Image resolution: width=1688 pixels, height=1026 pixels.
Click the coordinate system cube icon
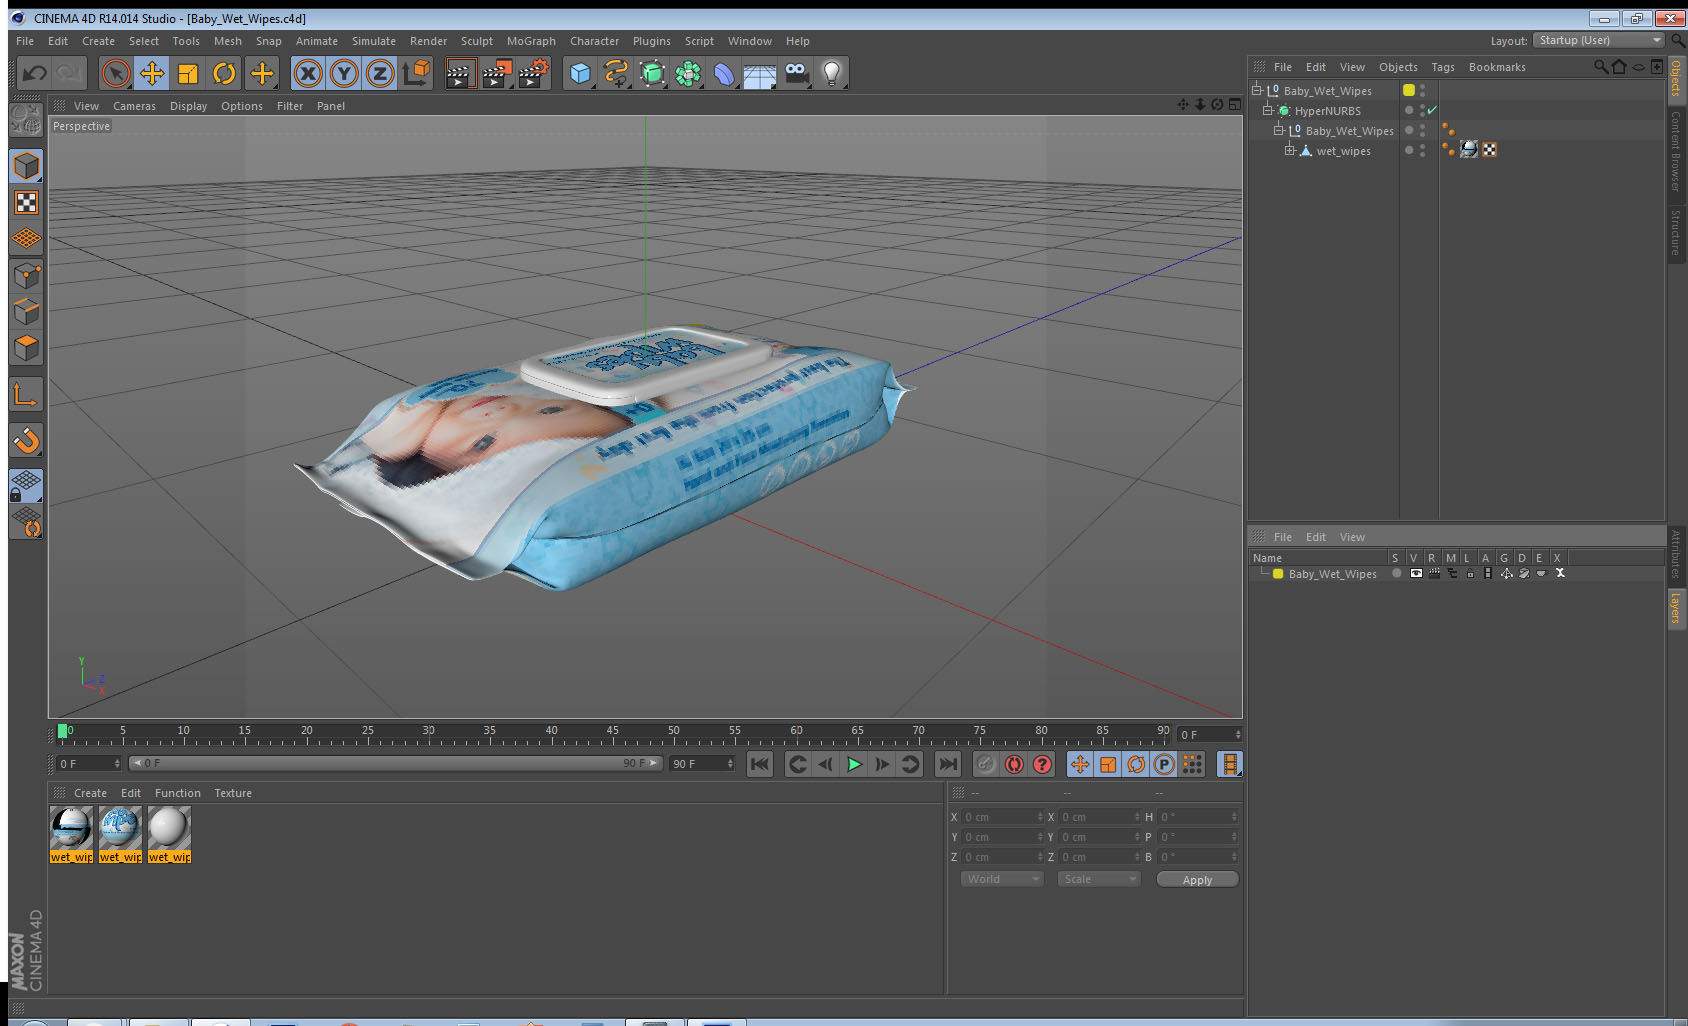click(x=417, y=73)
